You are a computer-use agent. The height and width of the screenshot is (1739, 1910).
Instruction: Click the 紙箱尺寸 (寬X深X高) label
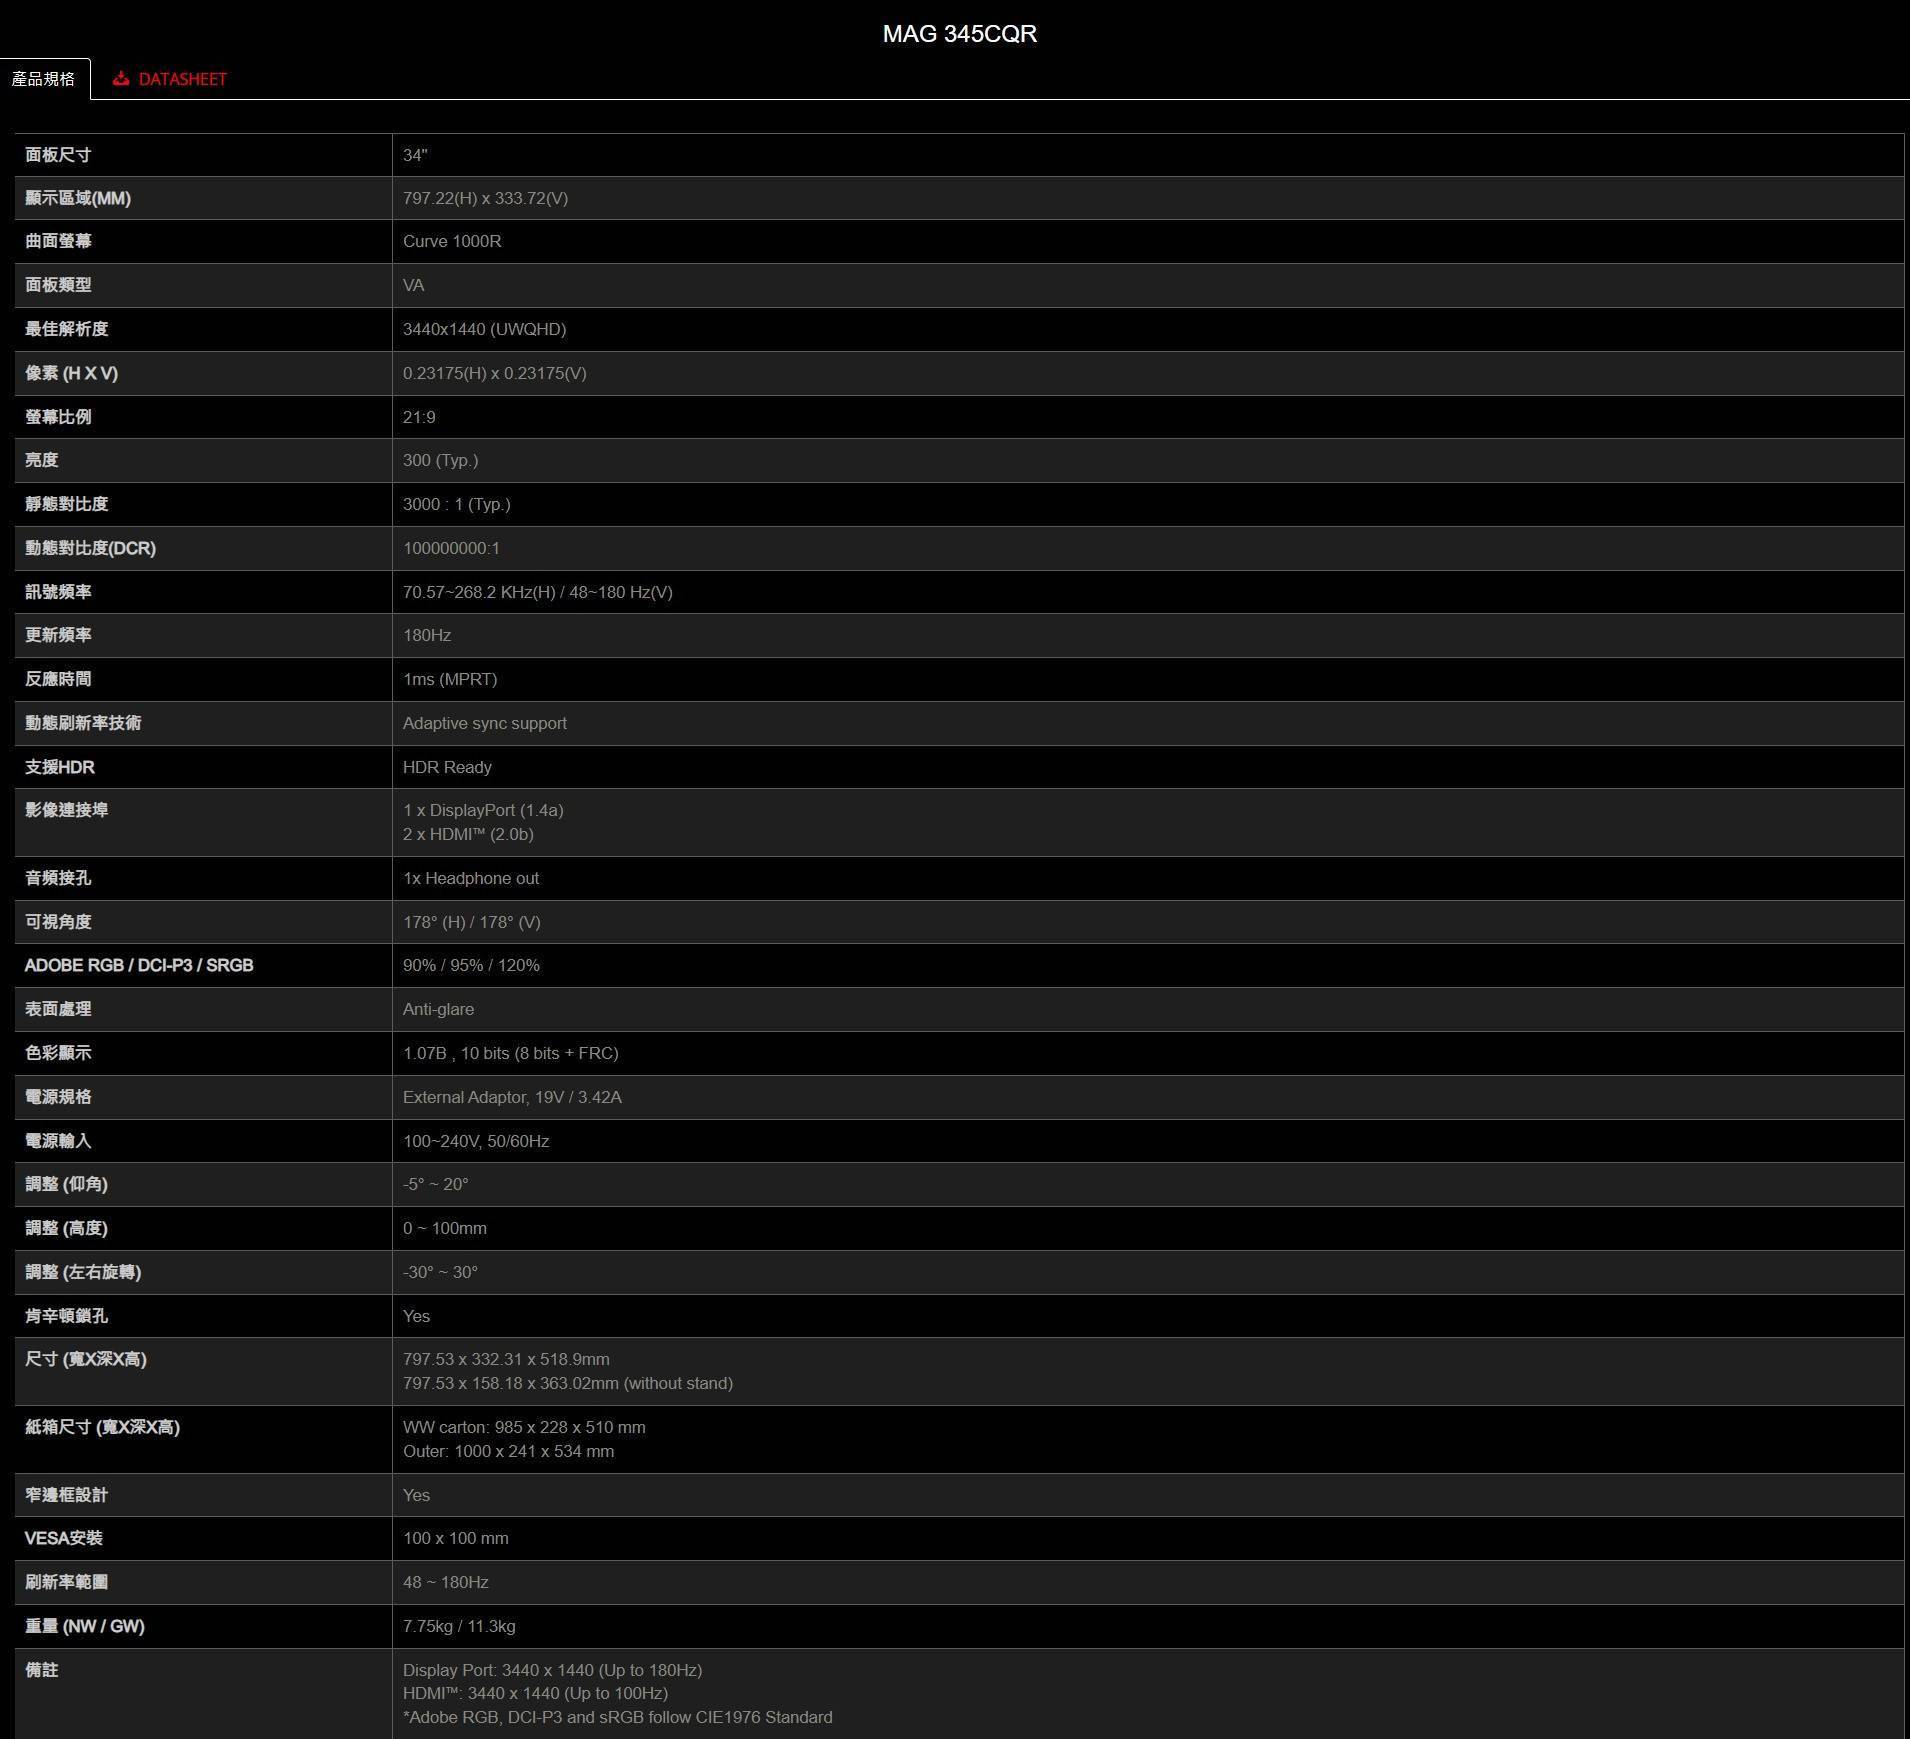pos(102,1427)
